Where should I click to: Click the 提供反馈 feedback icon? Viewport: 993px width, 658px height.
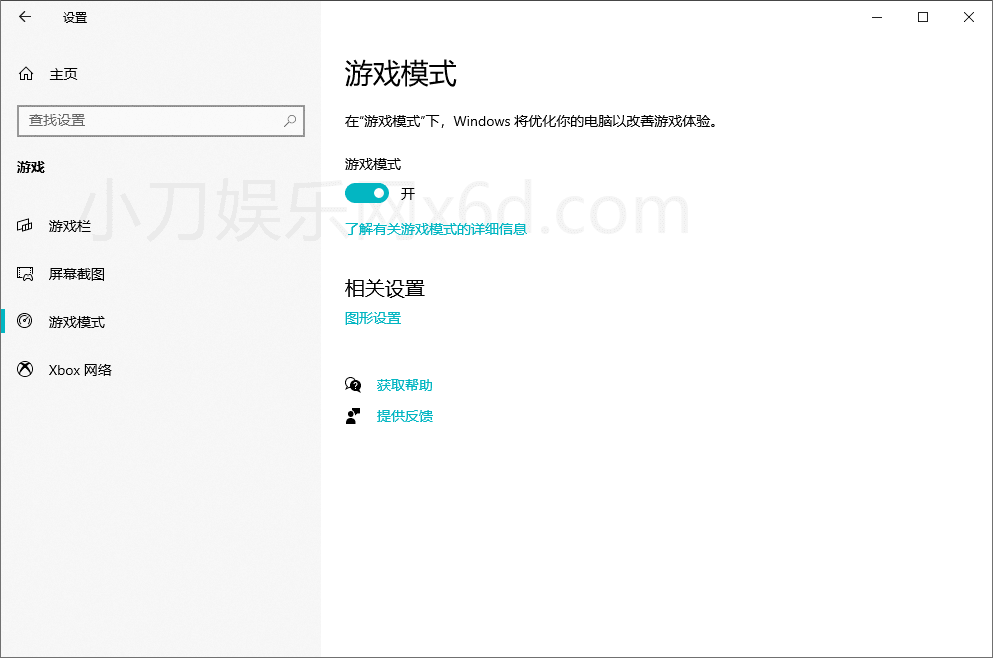[x=354, y=415]
